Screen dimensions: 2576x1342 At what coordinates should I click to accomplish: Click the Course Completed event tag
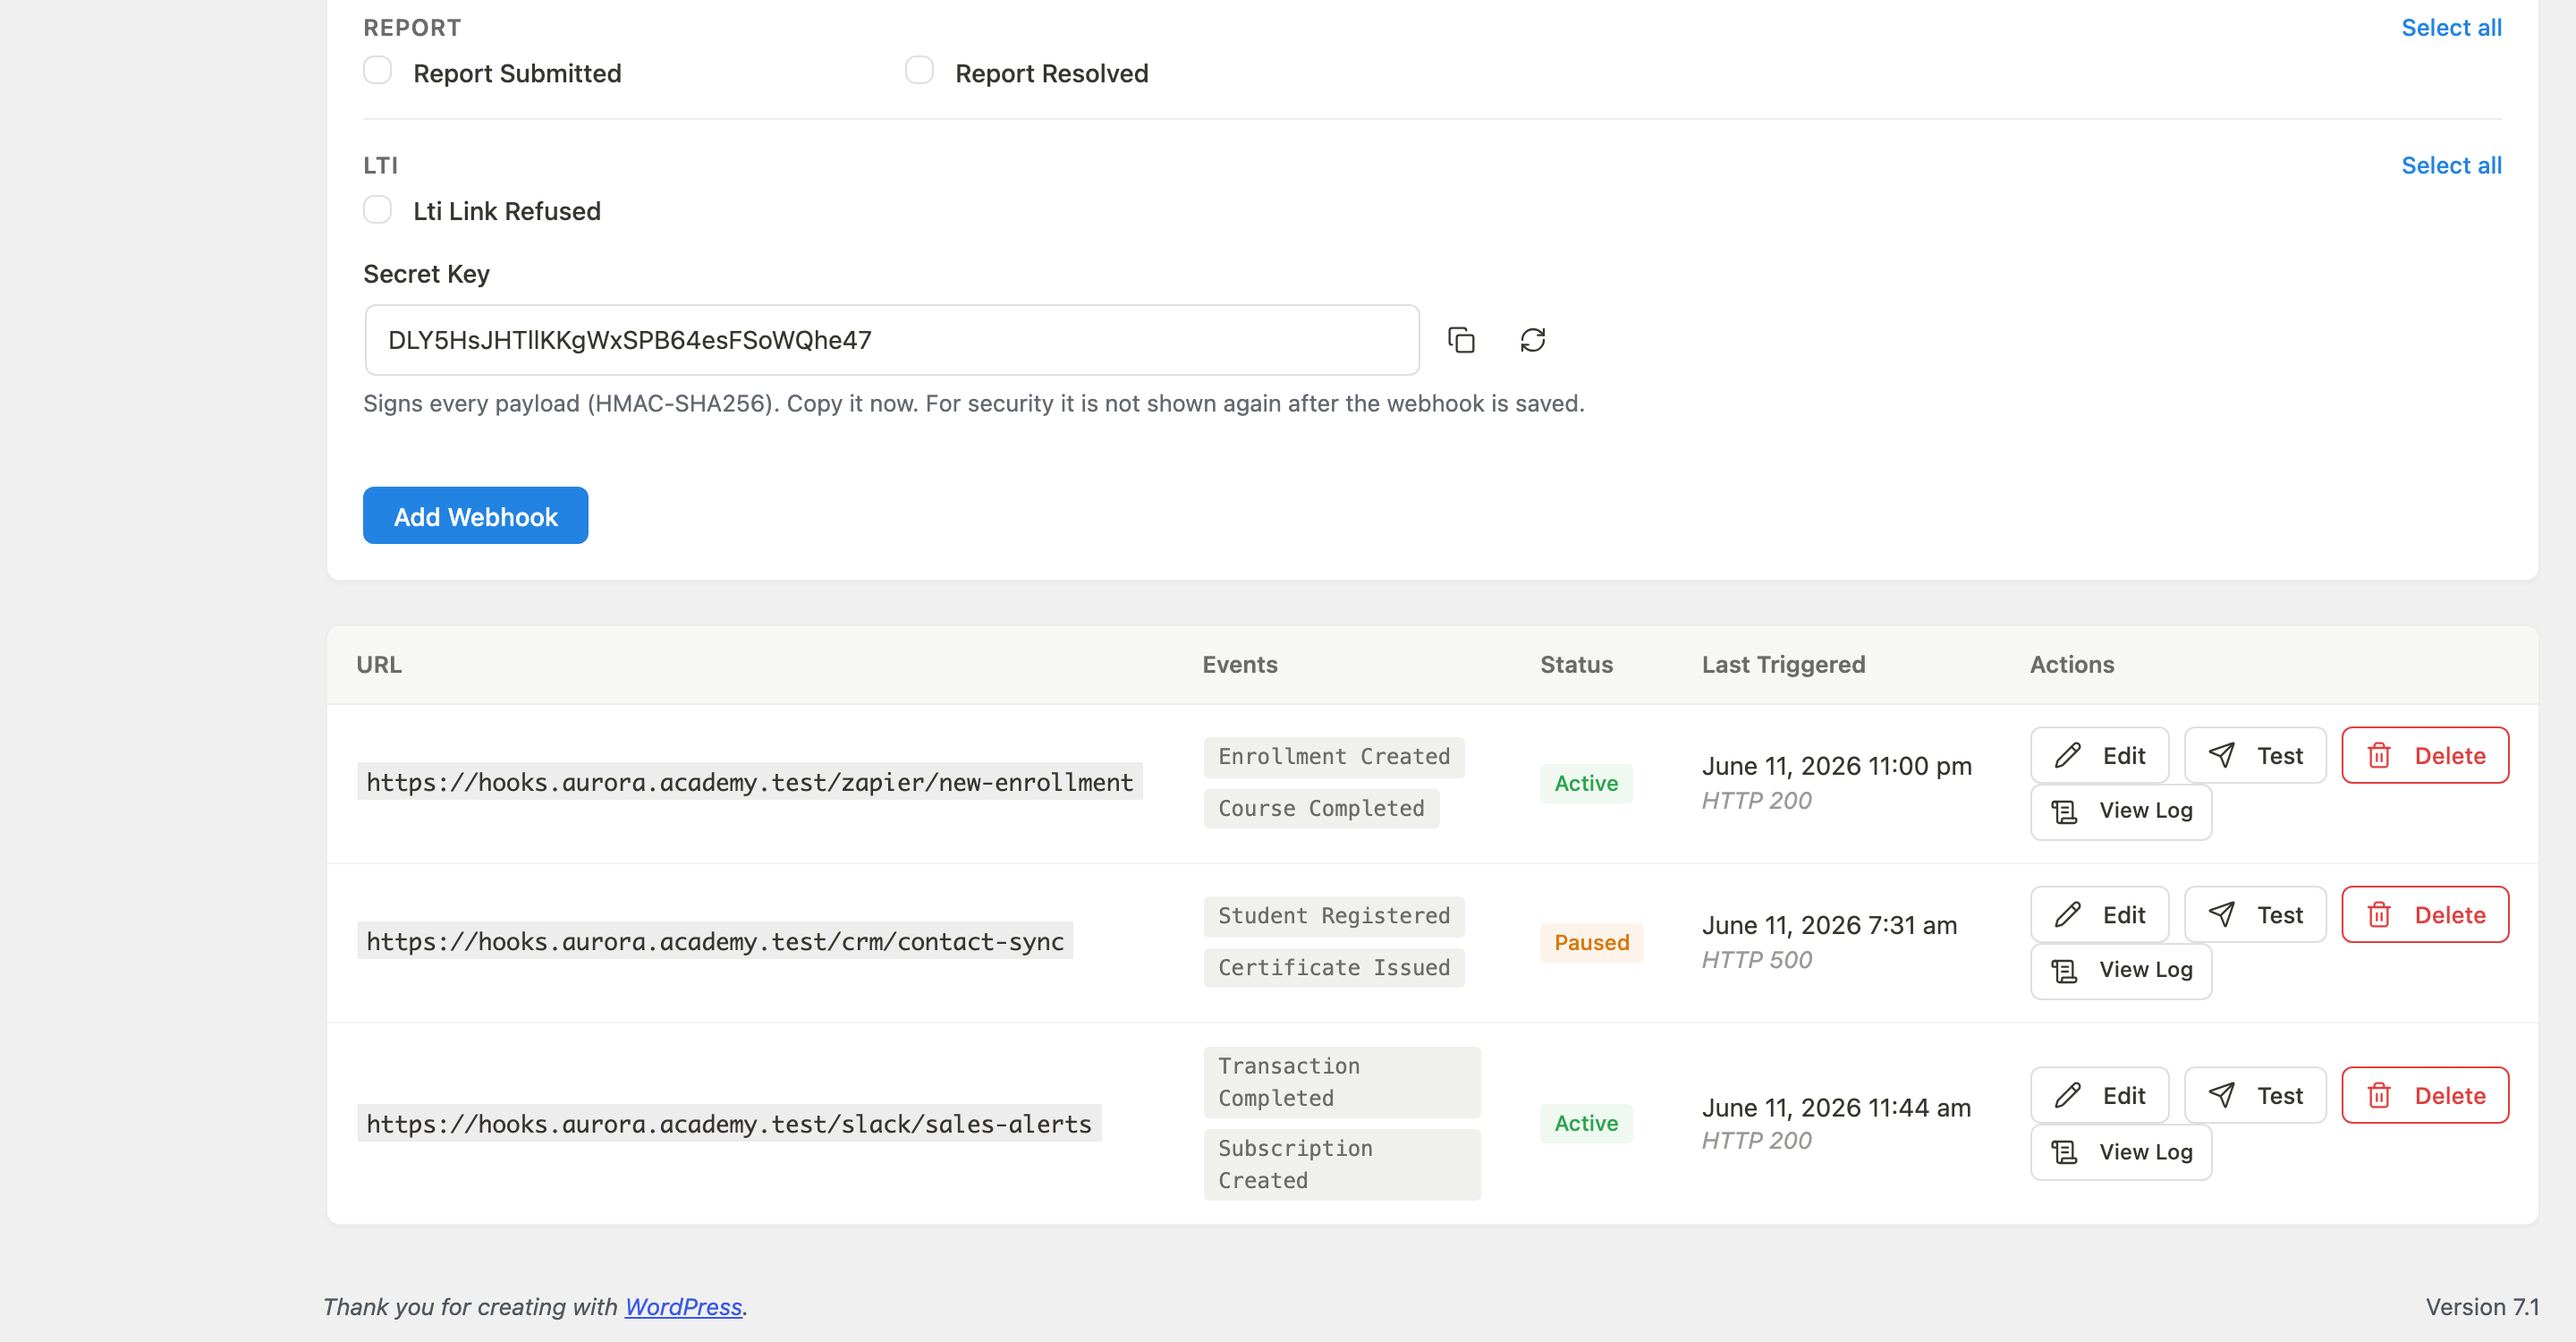(x=1320, y=808)
